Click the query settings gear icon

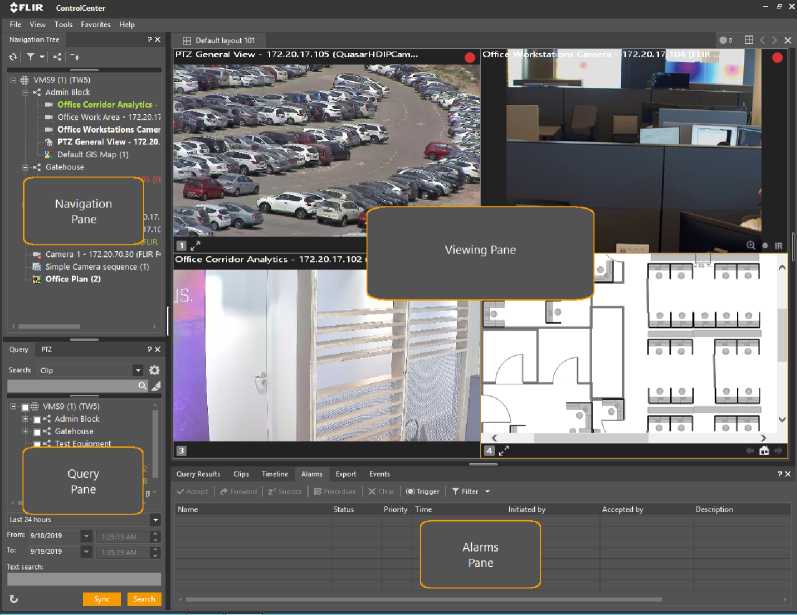(154, 370)
